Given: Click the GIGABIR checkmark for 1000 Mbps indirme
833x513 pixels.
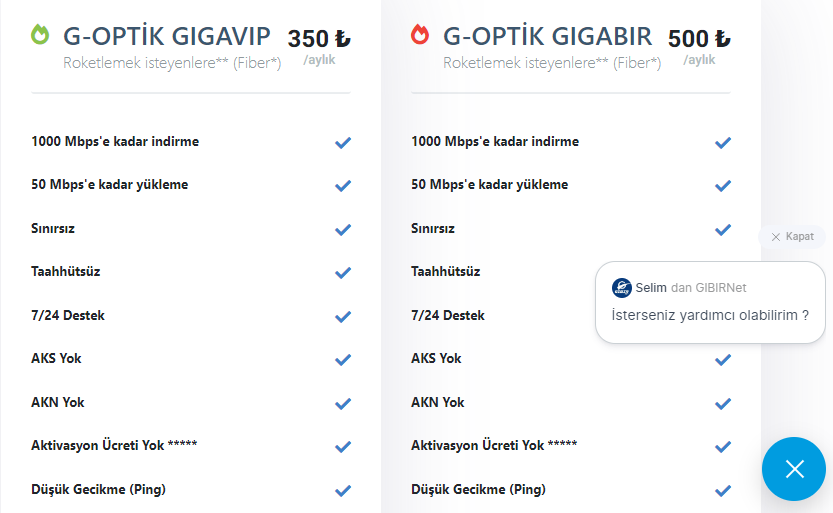Looking at the screenshot, I should [x=723, y=142].
